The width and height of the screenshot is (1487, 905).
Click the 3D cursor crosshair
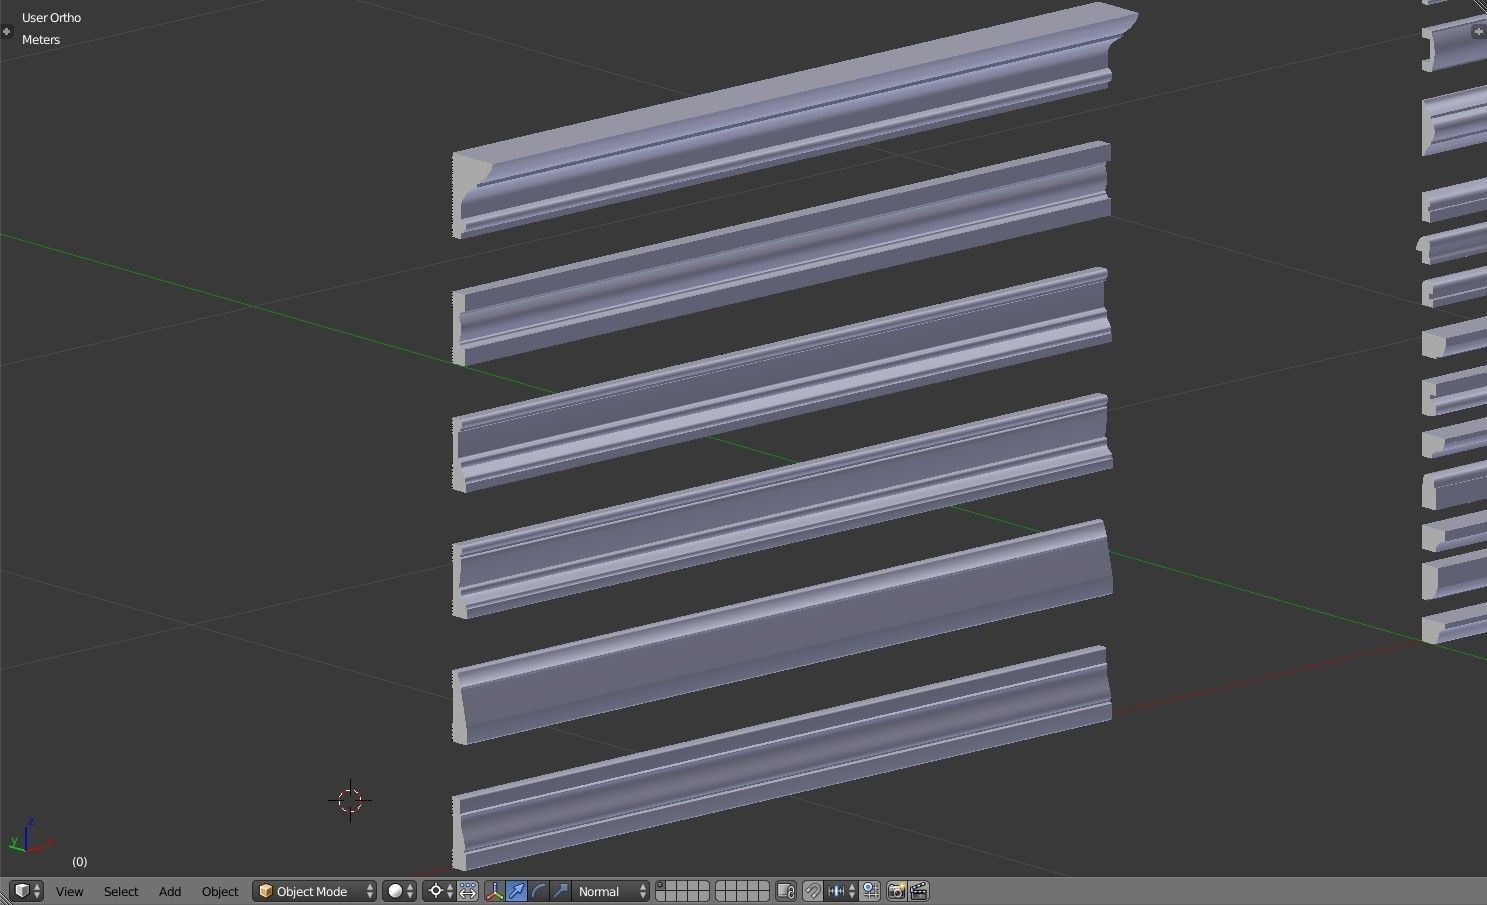pyautogui.click(x=350, y=800)
